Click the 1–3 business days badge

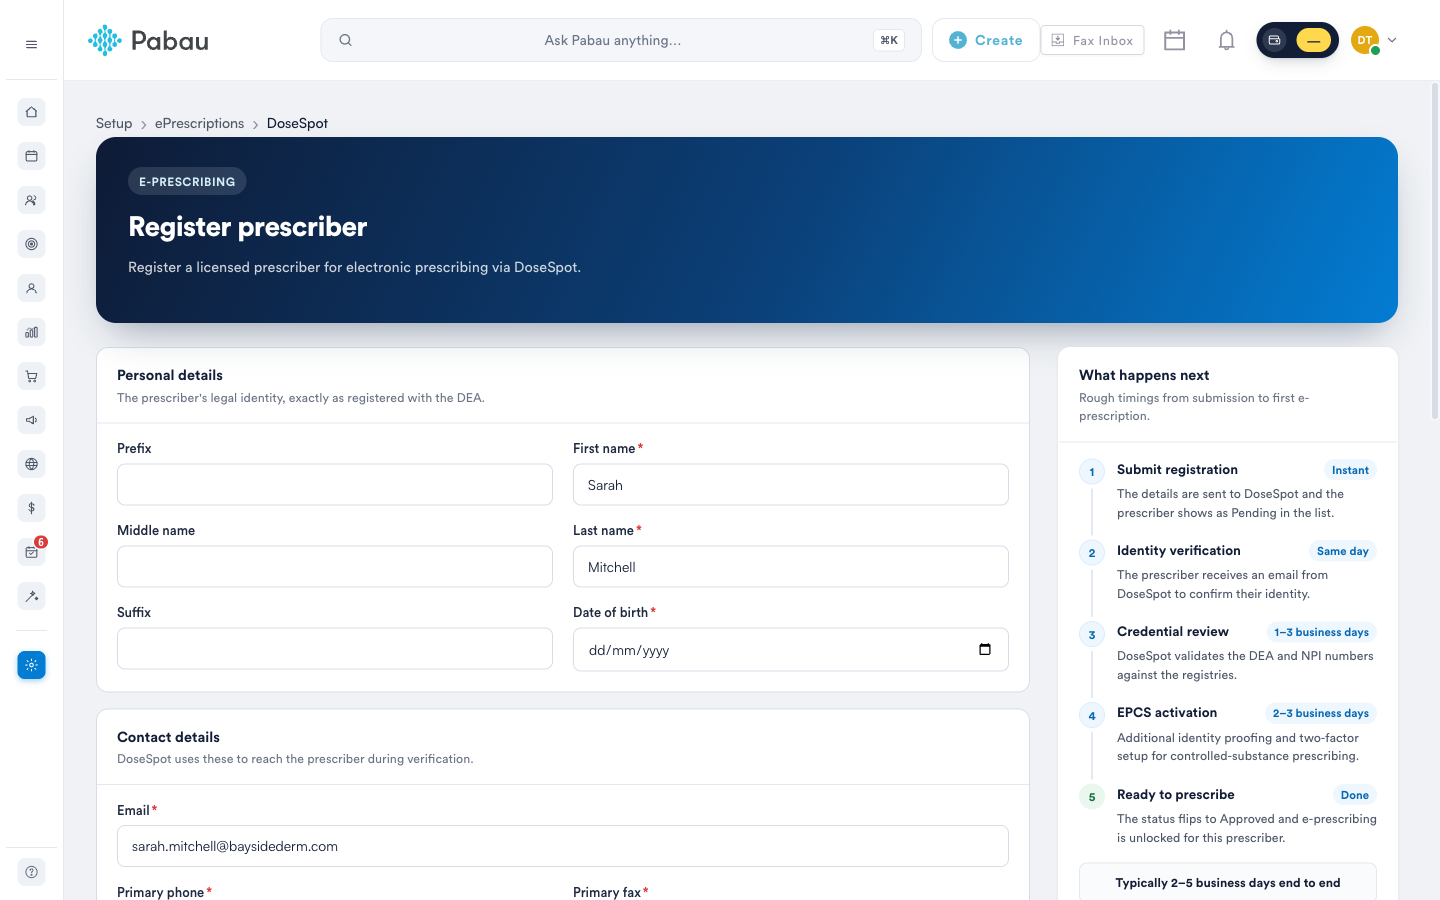[x=1321, y=632]
